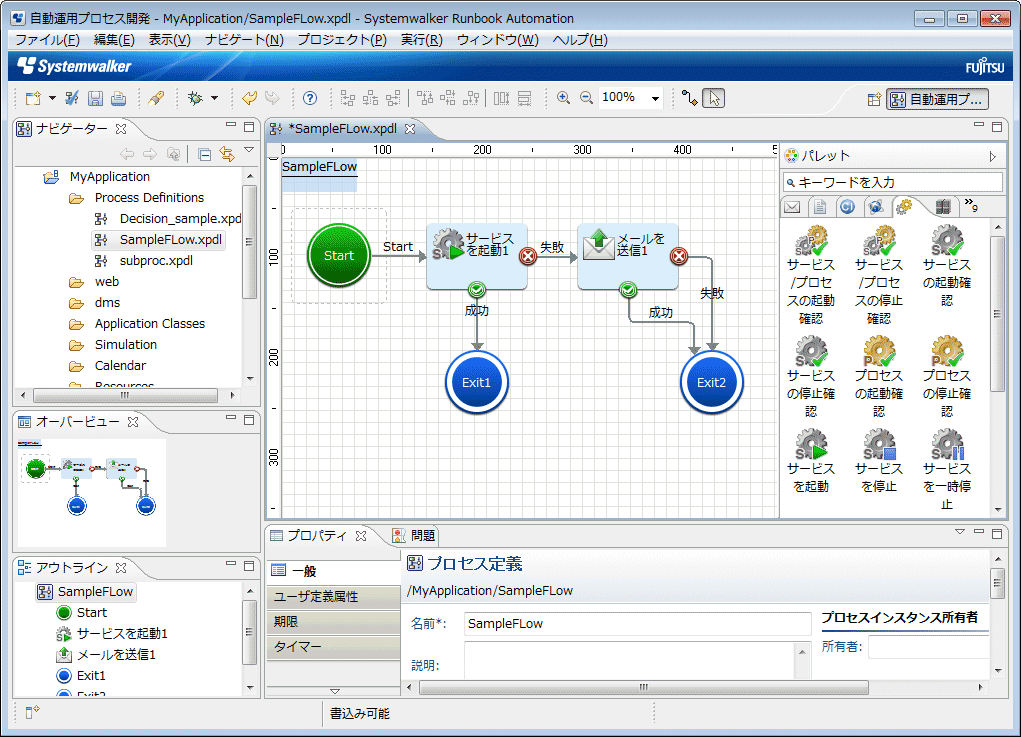Click the Zoom In magnifier icon
Image resolution: width=1021 pixels, height=737 pixels.
tap(564, 98)
